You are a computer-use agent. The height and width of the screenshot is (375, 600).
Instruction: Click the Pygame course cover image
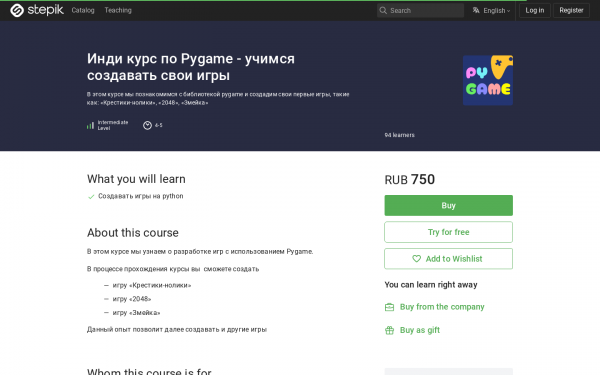(x=488, y=80)
